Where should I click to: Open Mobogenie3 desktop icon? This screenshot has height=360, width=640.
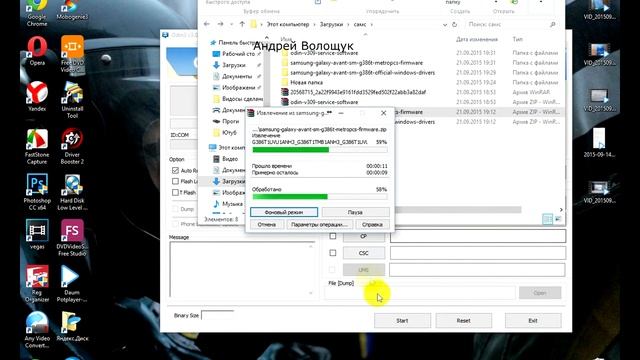point(72,11)
